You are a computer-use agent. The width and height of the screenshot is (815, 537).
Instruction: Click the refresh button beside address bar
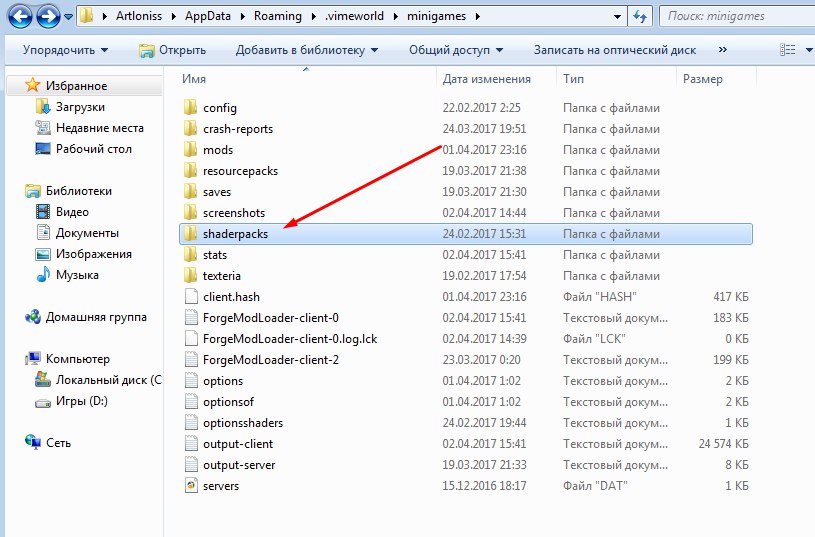pos(640,16)
